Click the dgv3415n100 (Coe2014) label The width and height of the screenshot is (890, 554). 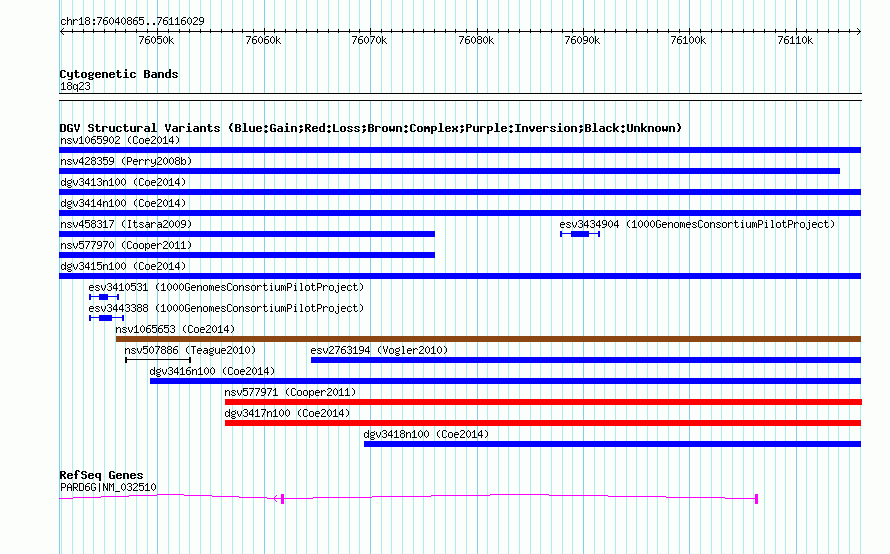(123, 266)
